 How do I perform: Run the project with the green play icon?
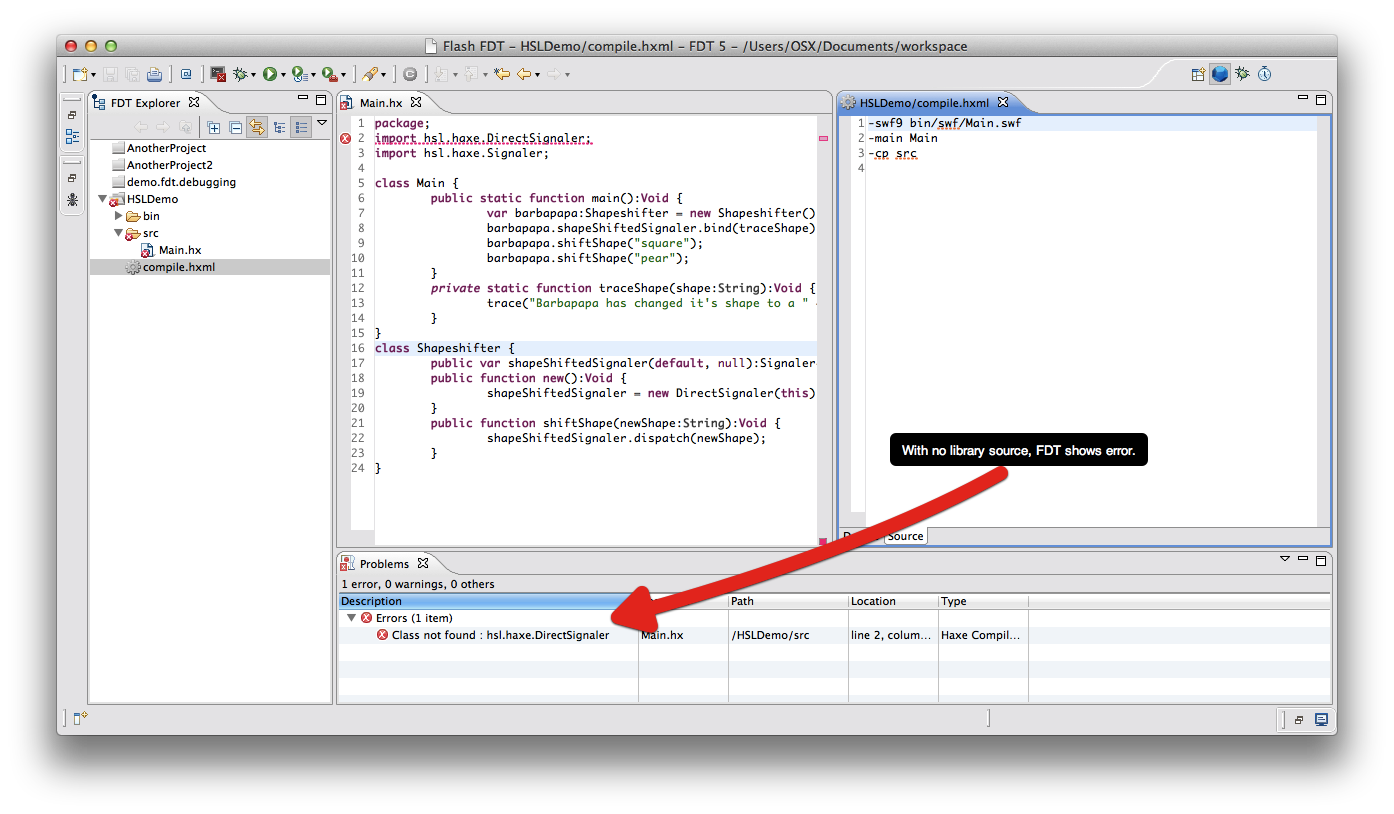270,74
